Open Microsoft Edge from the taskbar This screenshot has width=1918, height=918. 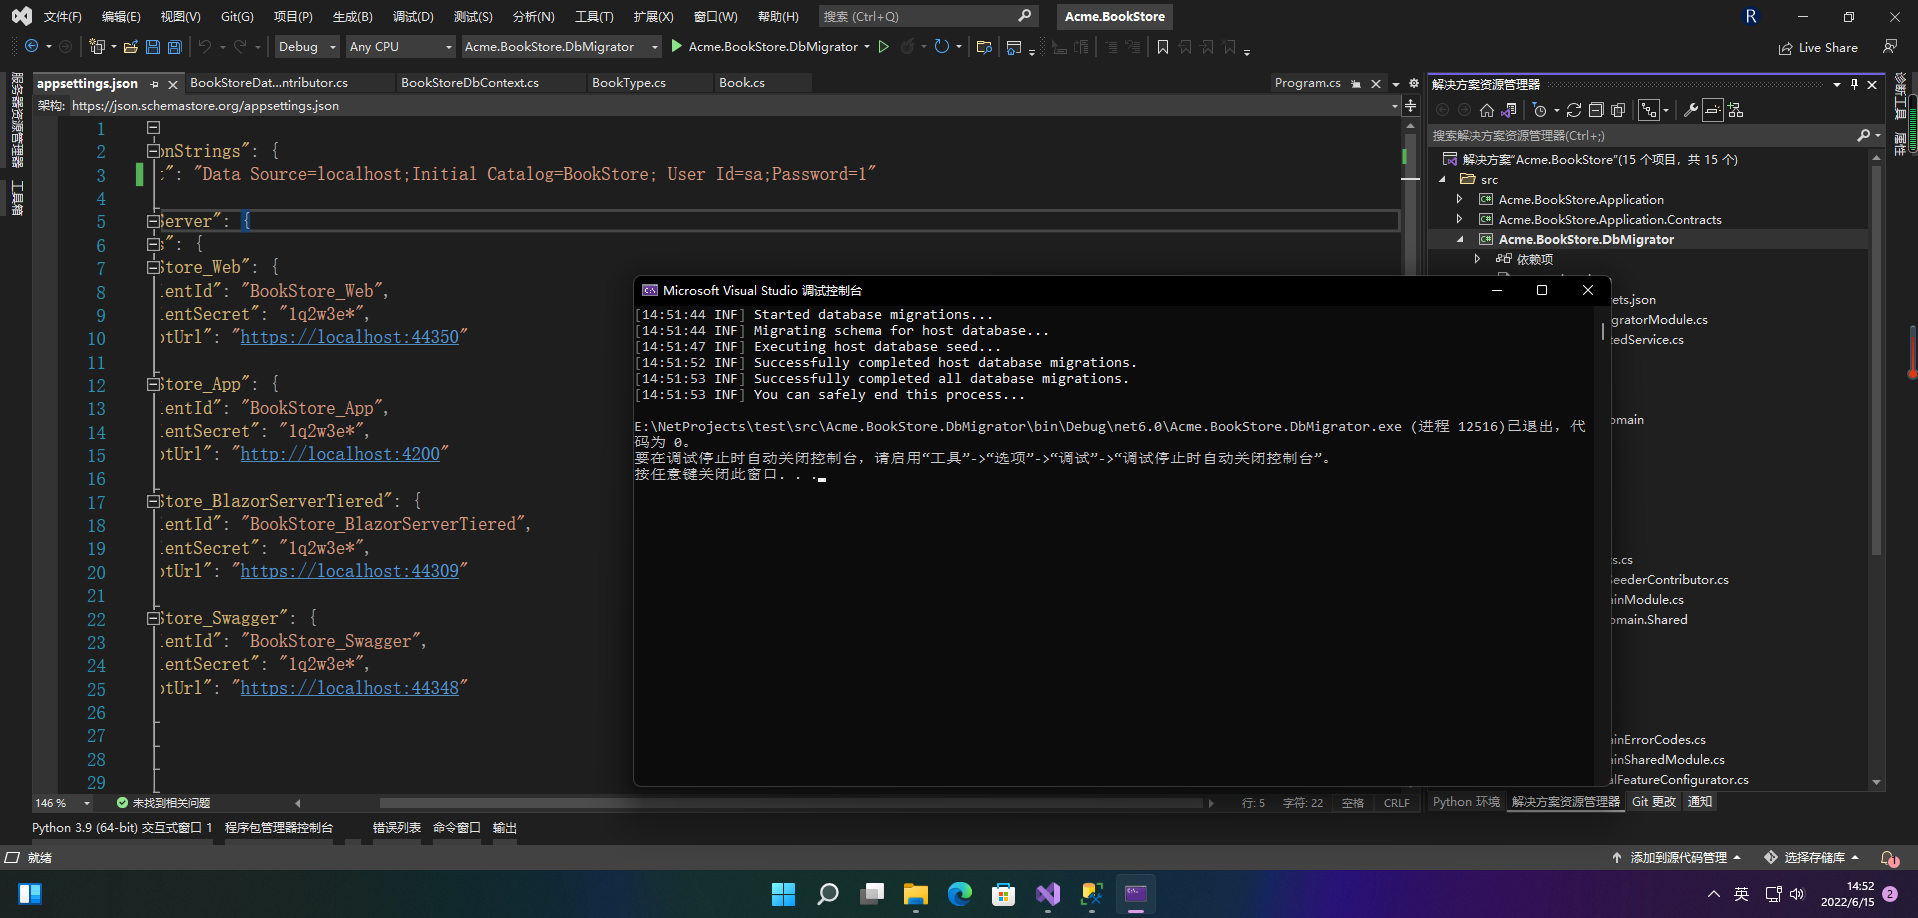(x=959, y=894)
